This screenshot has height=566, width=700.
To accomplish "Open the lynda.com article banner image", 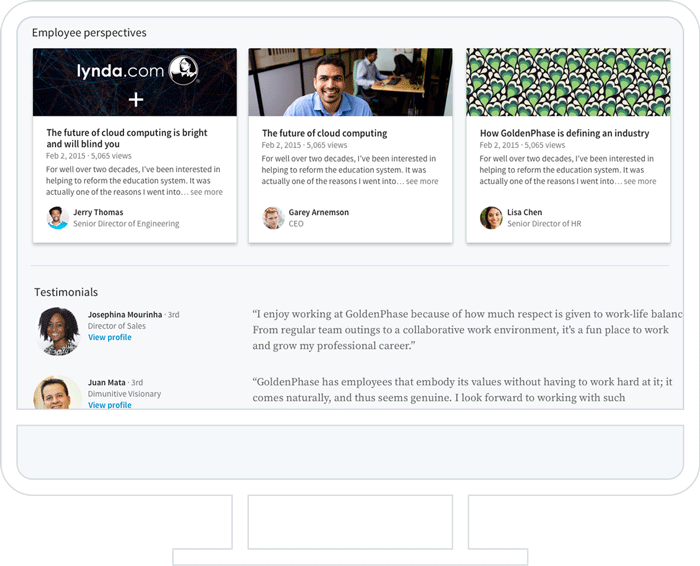I will [135, 82].
